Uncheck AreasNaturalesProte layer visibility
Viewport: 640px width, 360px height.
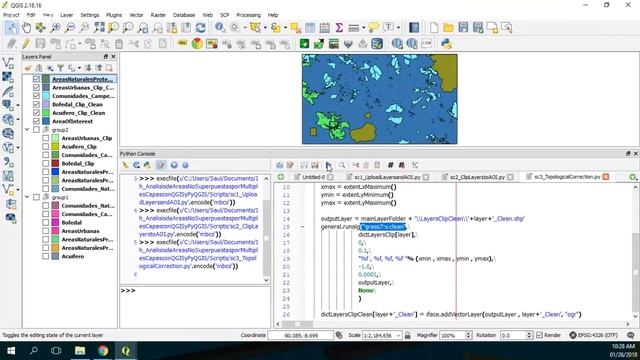tap(36, 79)
